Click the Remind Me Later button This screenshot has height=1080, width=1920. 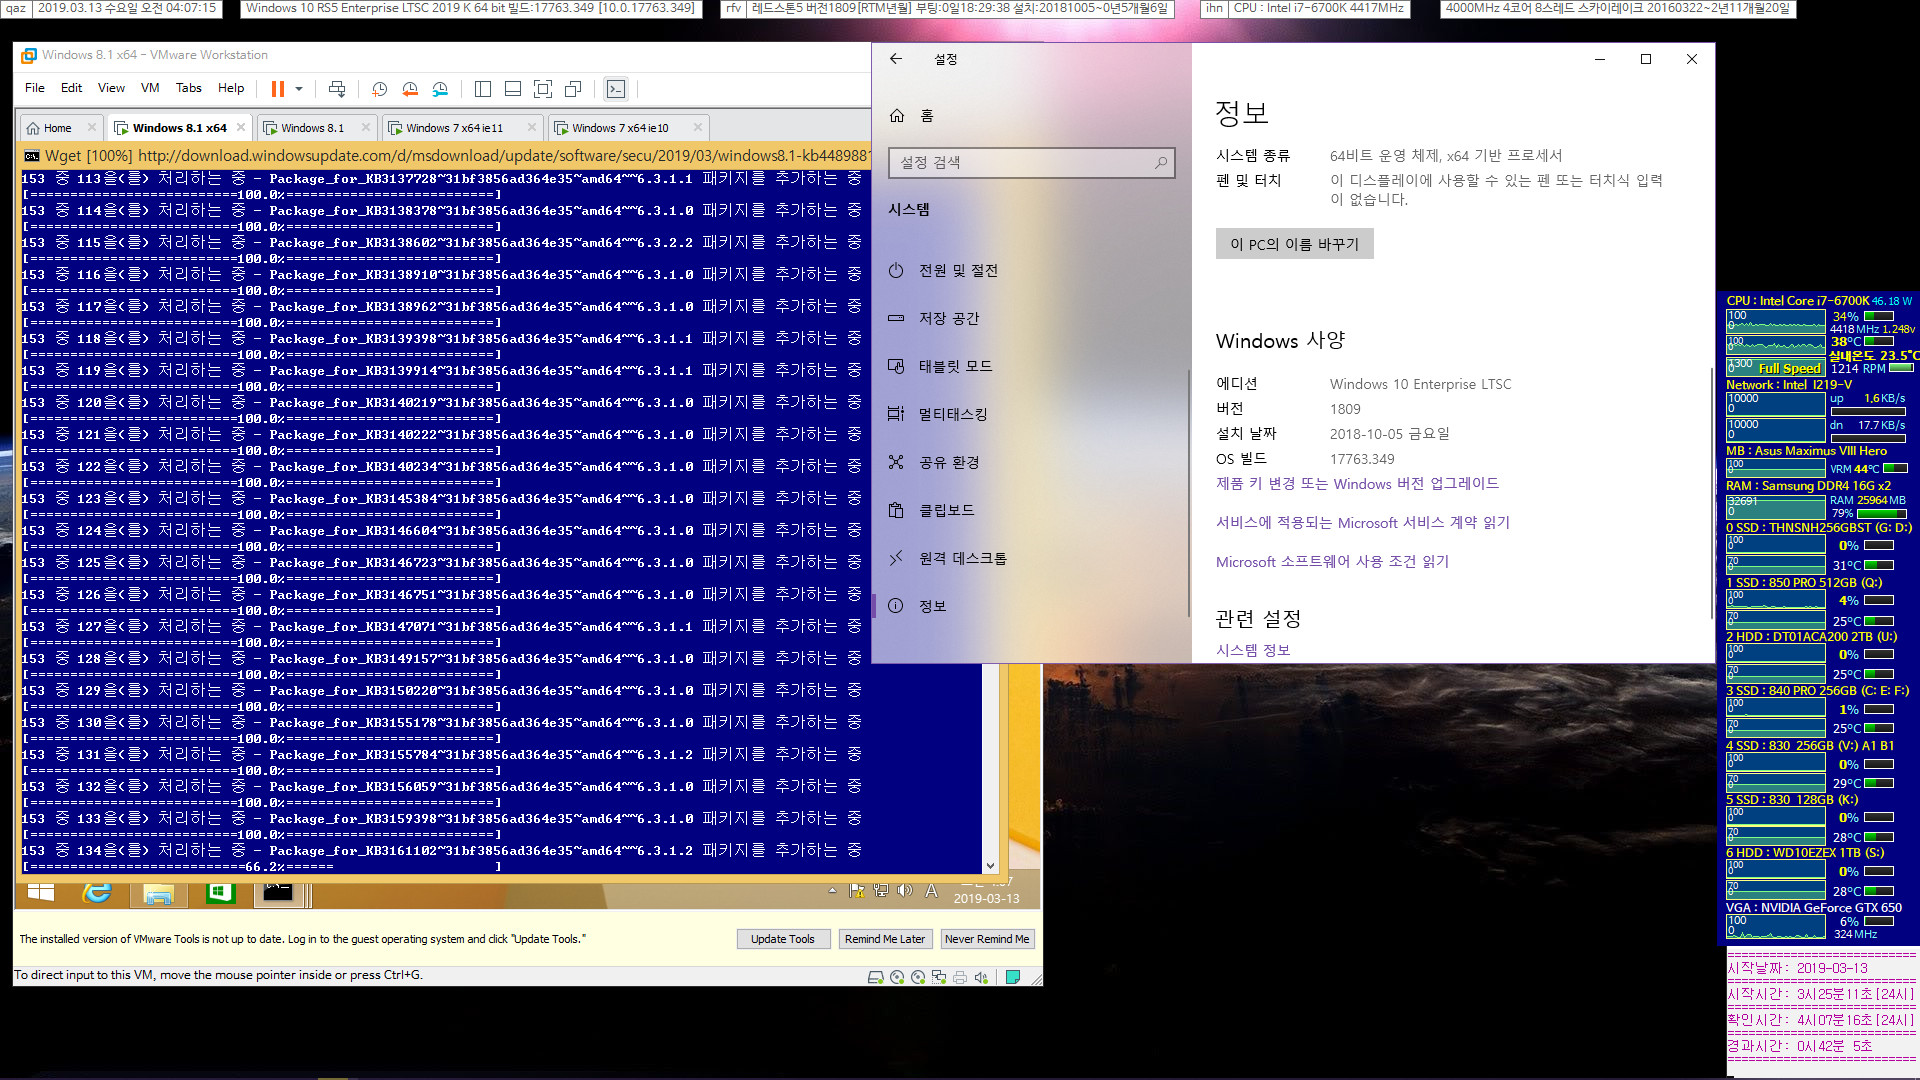(885, 939)
